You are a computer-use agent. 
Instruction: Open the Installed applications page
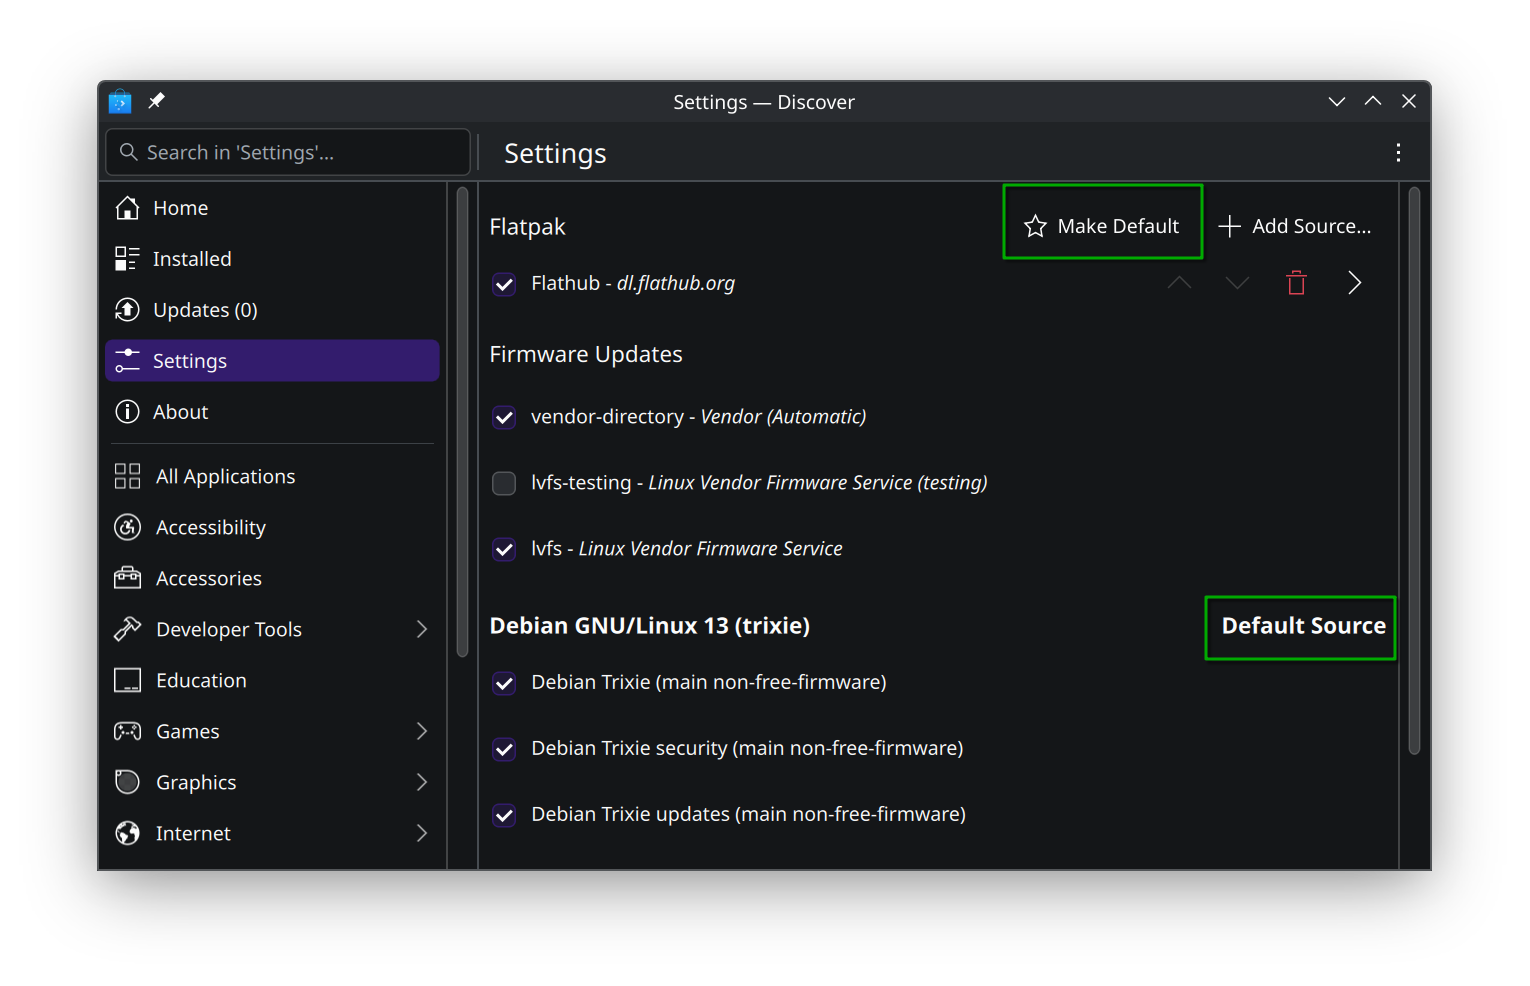point(272,259)
